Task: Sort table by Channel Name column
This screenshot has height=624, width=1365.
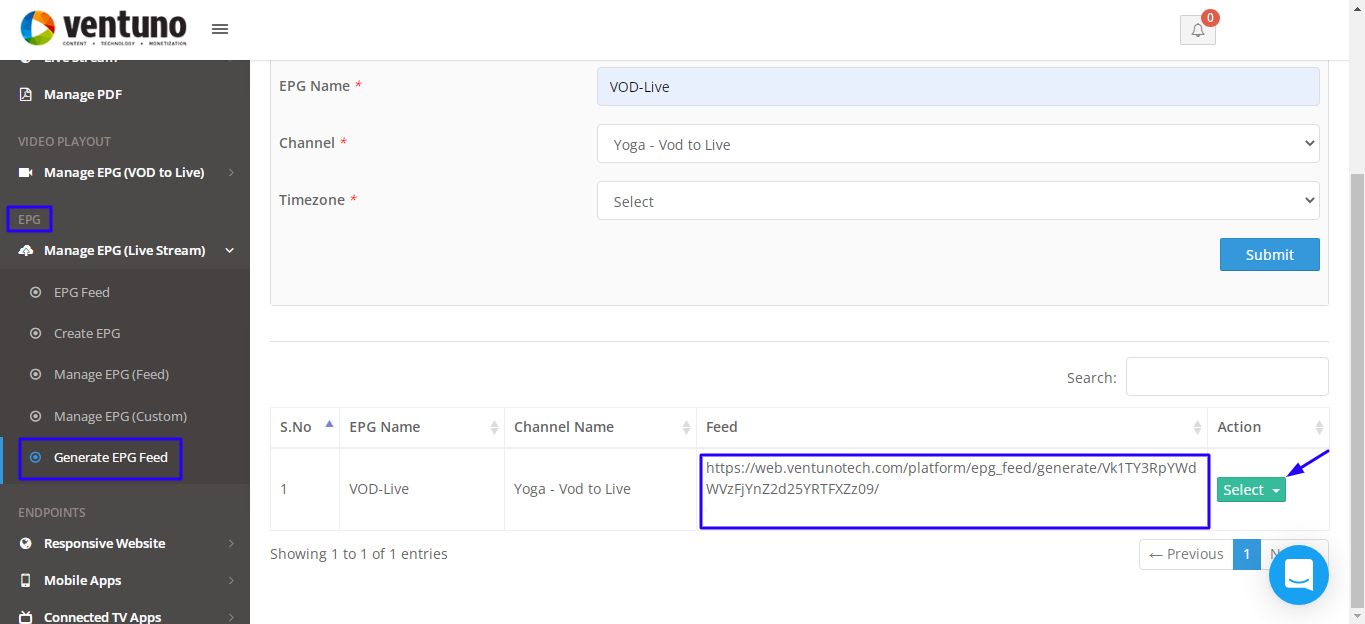Action: click(x=686, y=427)
